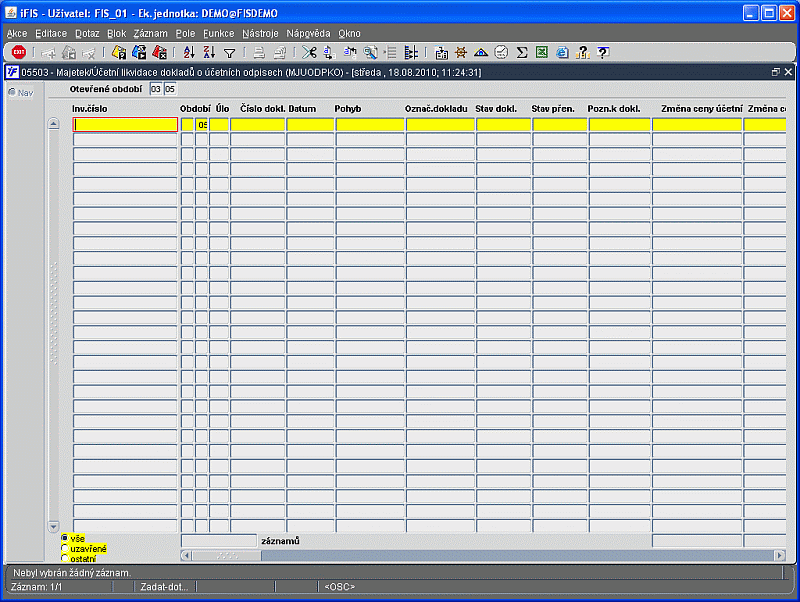
Task: Open the Akce menu
Action: pos(17,34)
